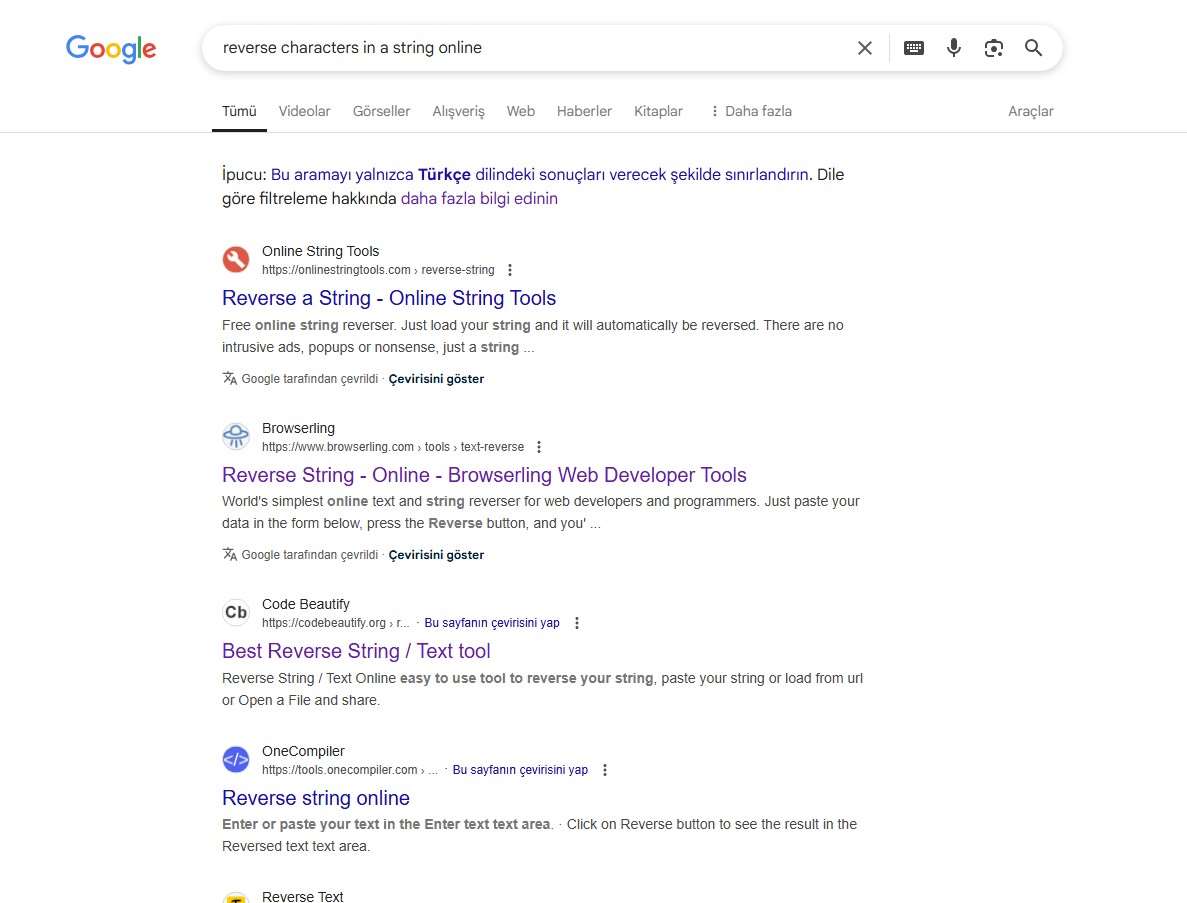Click the Browserling UFO favicon

tap(235, 437)
